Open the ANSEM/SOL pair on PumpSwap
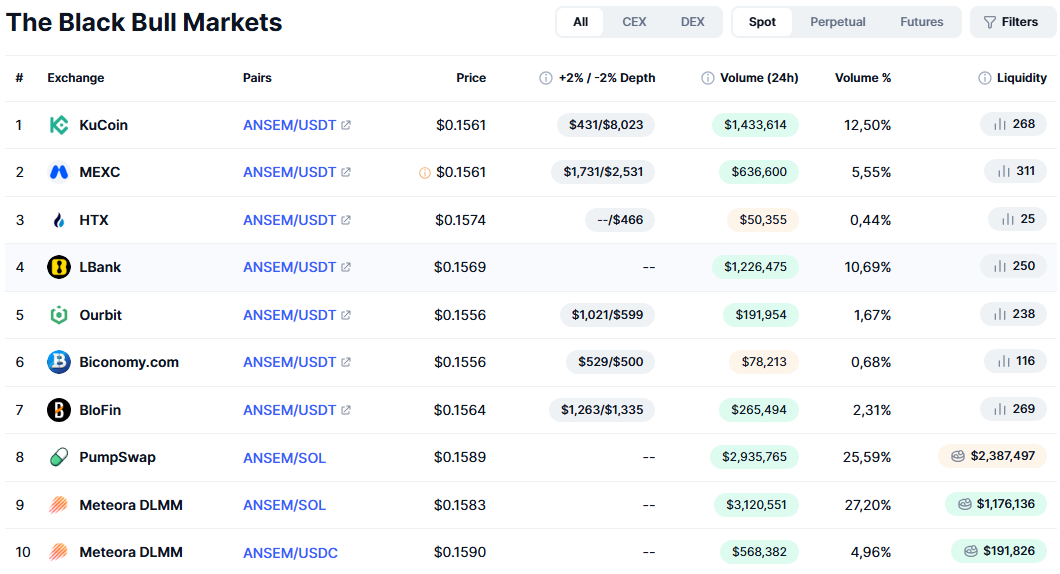The image size is (1060, 574). pyautogui.click(x=285, y=458)
